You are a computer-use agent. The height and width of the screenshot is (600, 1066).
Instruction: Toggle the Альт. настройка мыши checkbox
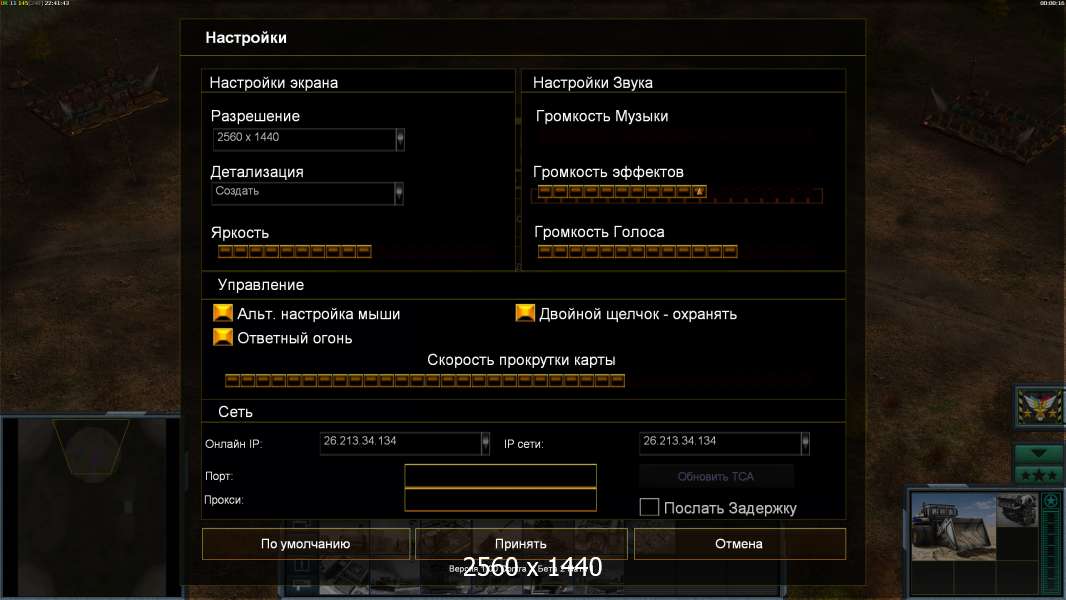click(223, 313)
